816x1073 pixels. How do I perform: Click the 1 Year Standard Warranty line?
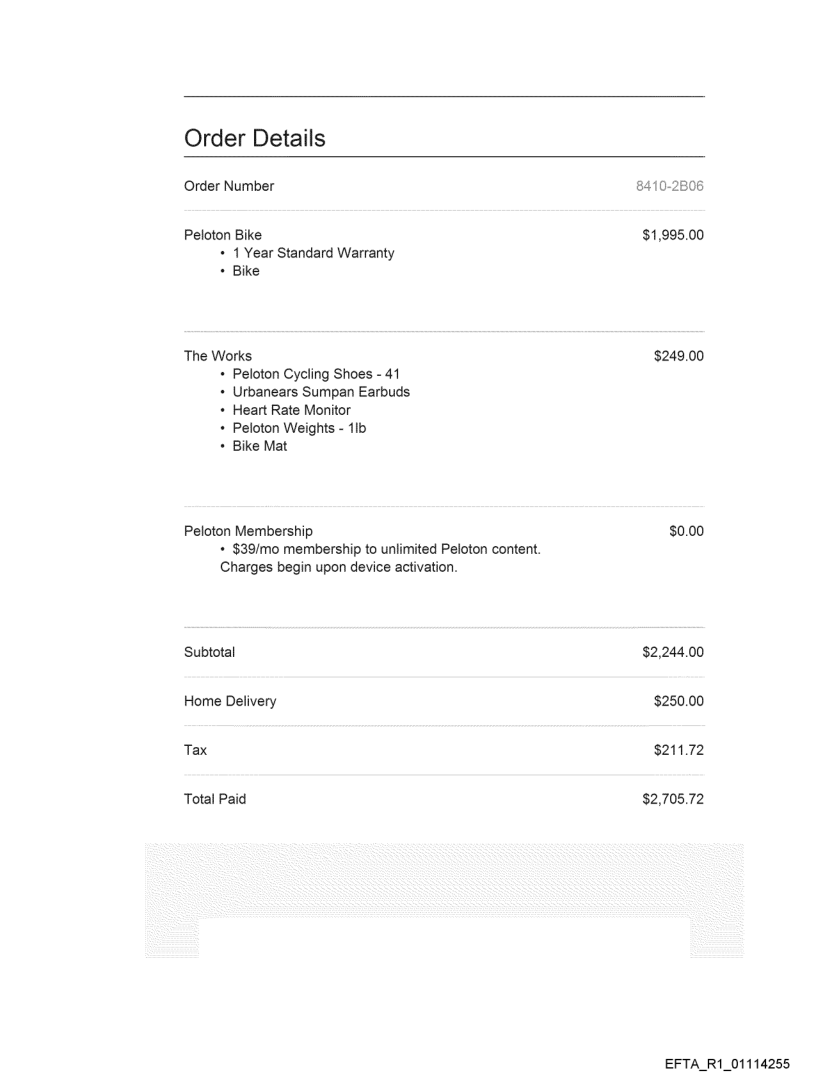(x=313, y=253)
